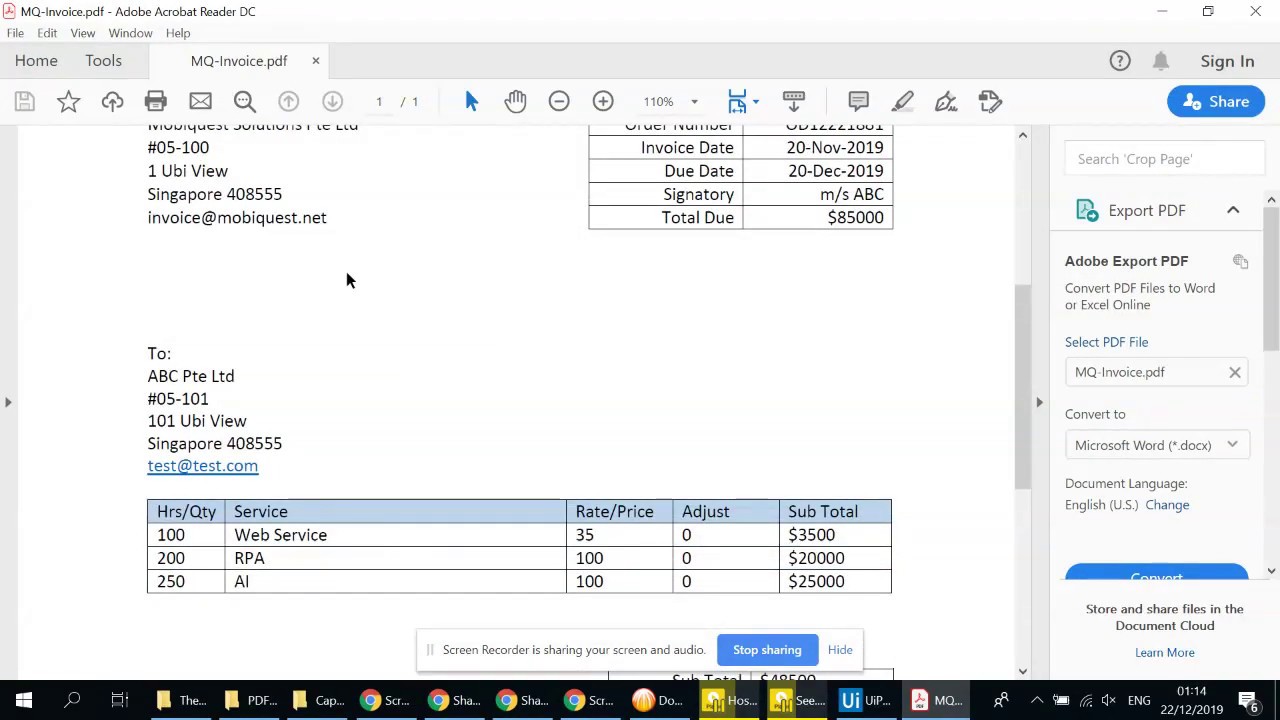Open Windows action center notifications
Image resolution: width=1280 pixels, height=720 pixels.
pos(1248,700)
